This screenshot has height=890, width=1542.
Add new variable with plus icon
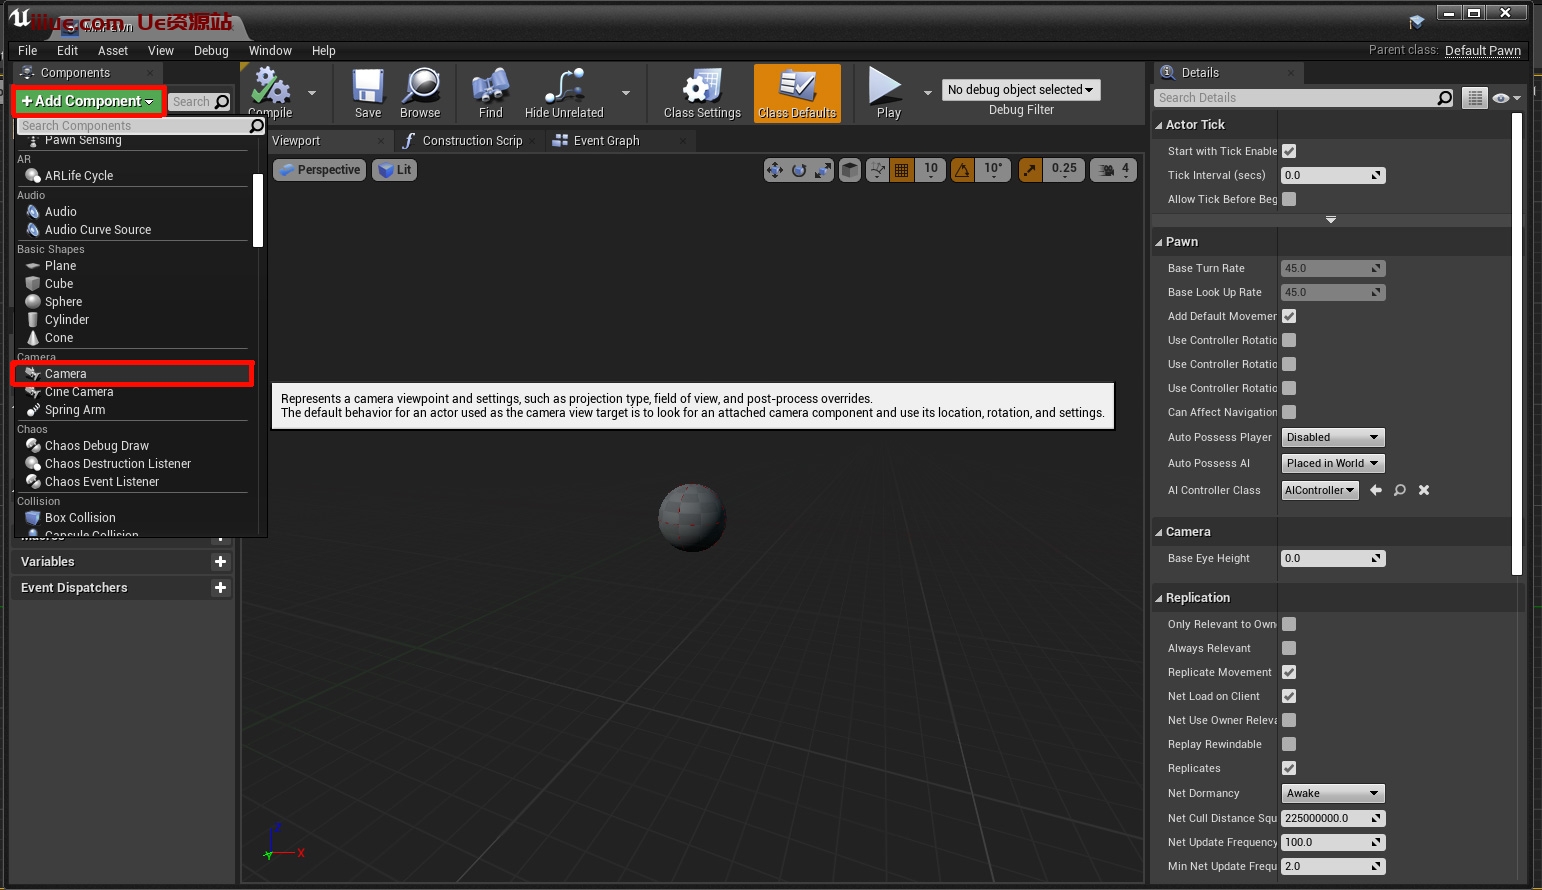coord(220,562)
